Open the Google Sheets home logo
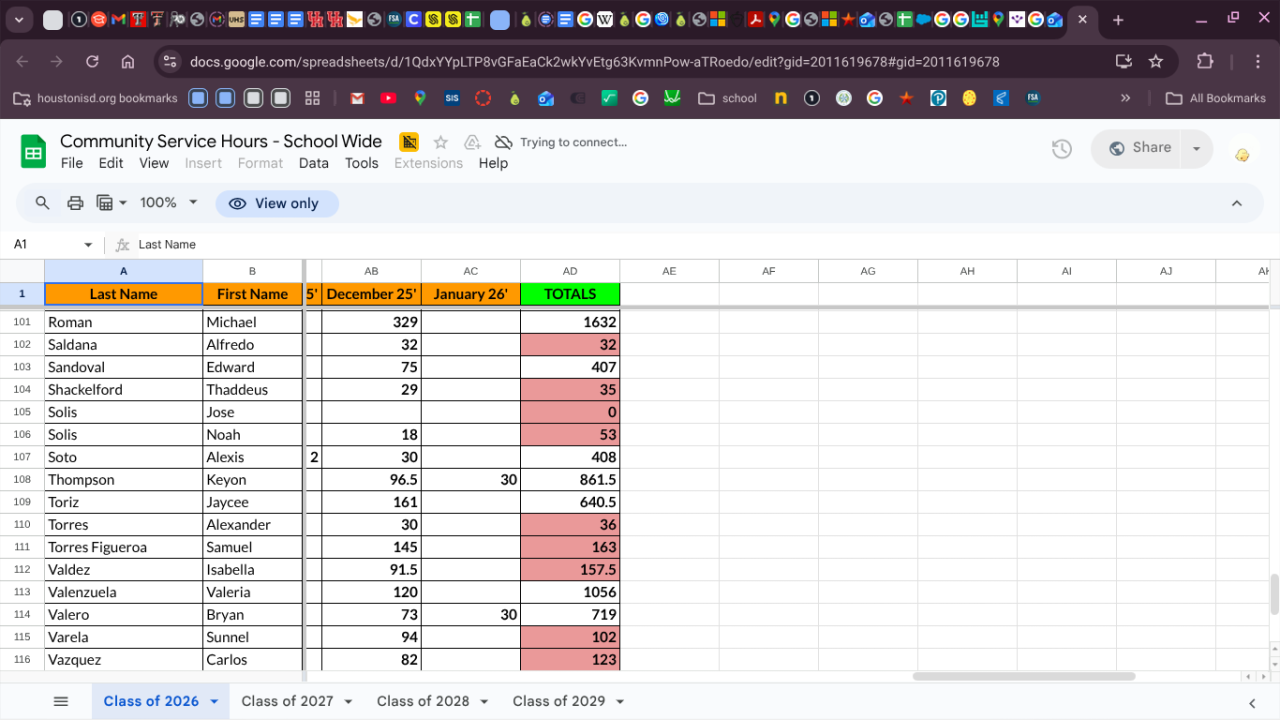This screenshot has width=1280, height=720. pyautogui.click(x=34, y=152)
